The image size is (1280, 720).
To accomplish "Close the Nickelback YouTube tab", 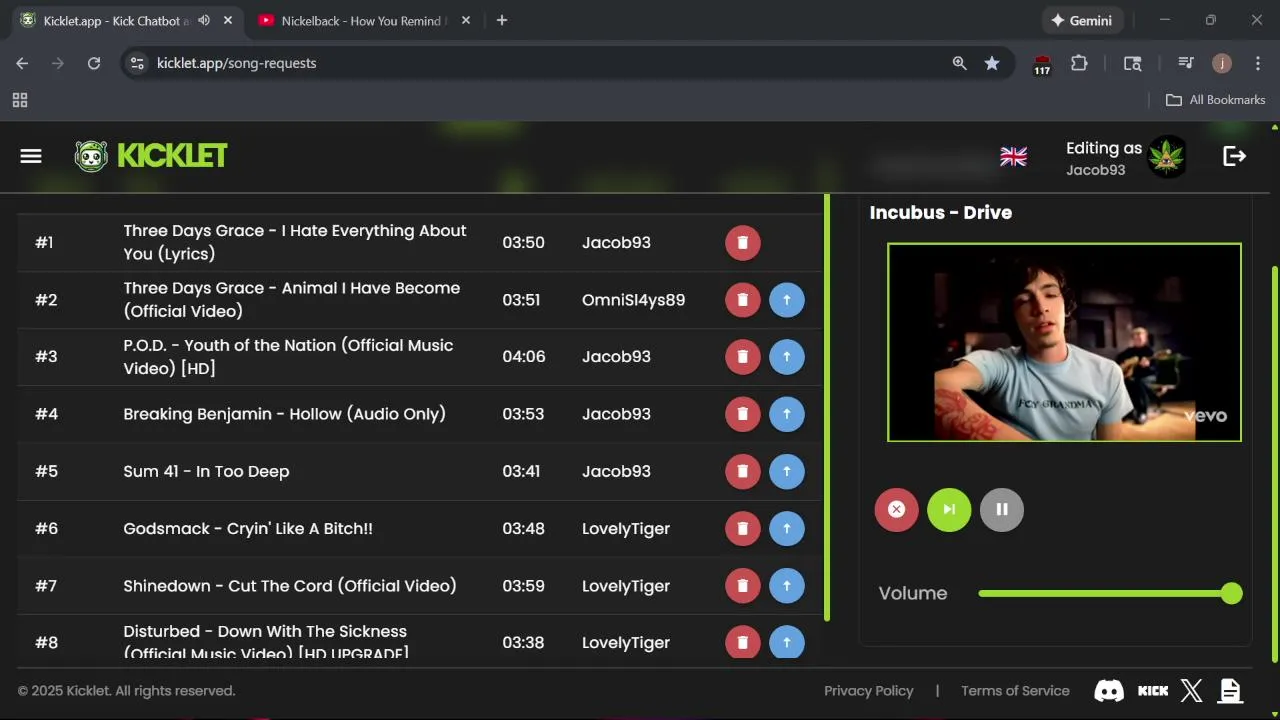I will coord(468,20).
